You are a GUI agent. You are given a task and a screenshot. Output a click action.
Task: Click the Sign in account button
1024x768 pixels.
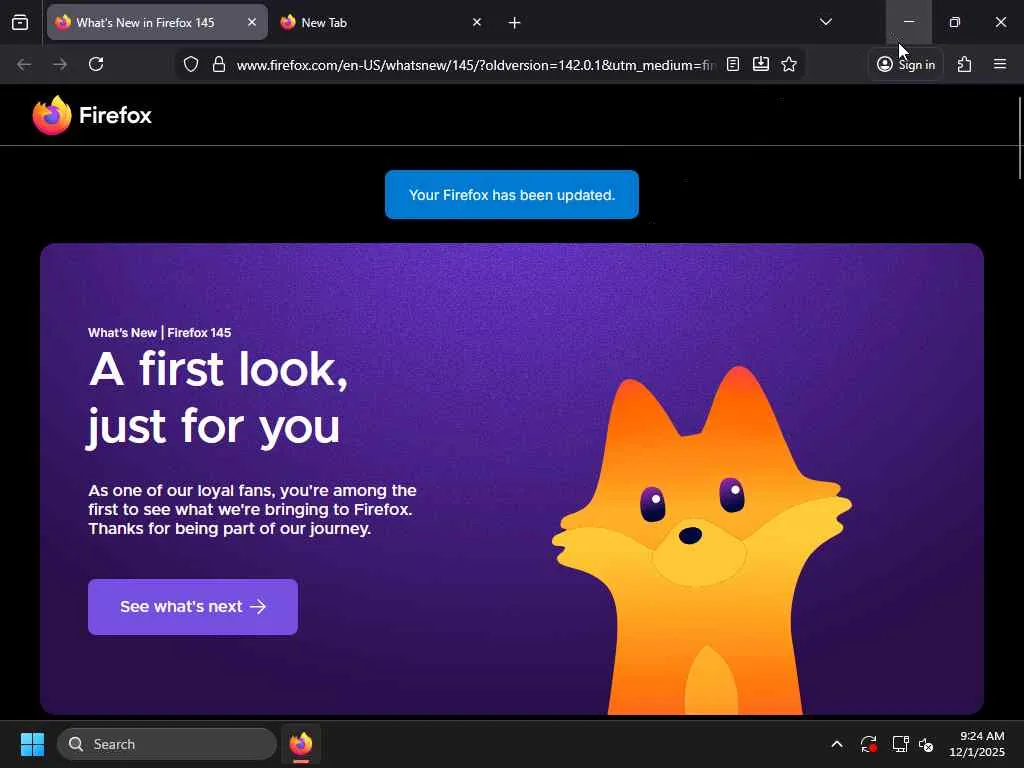pyautogui.click(x=906, y=64)
